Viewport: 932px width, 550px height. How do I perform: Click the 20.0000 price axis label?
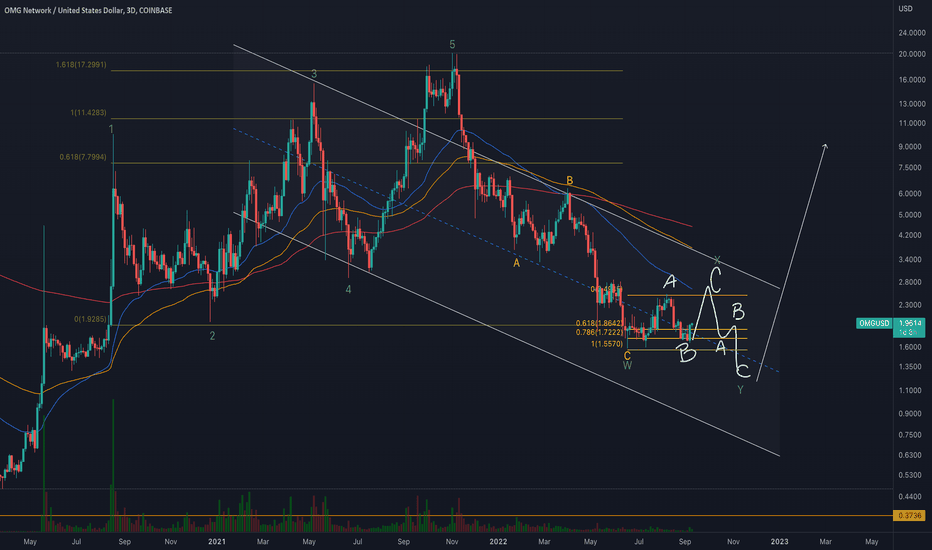(x=912, y=54)
